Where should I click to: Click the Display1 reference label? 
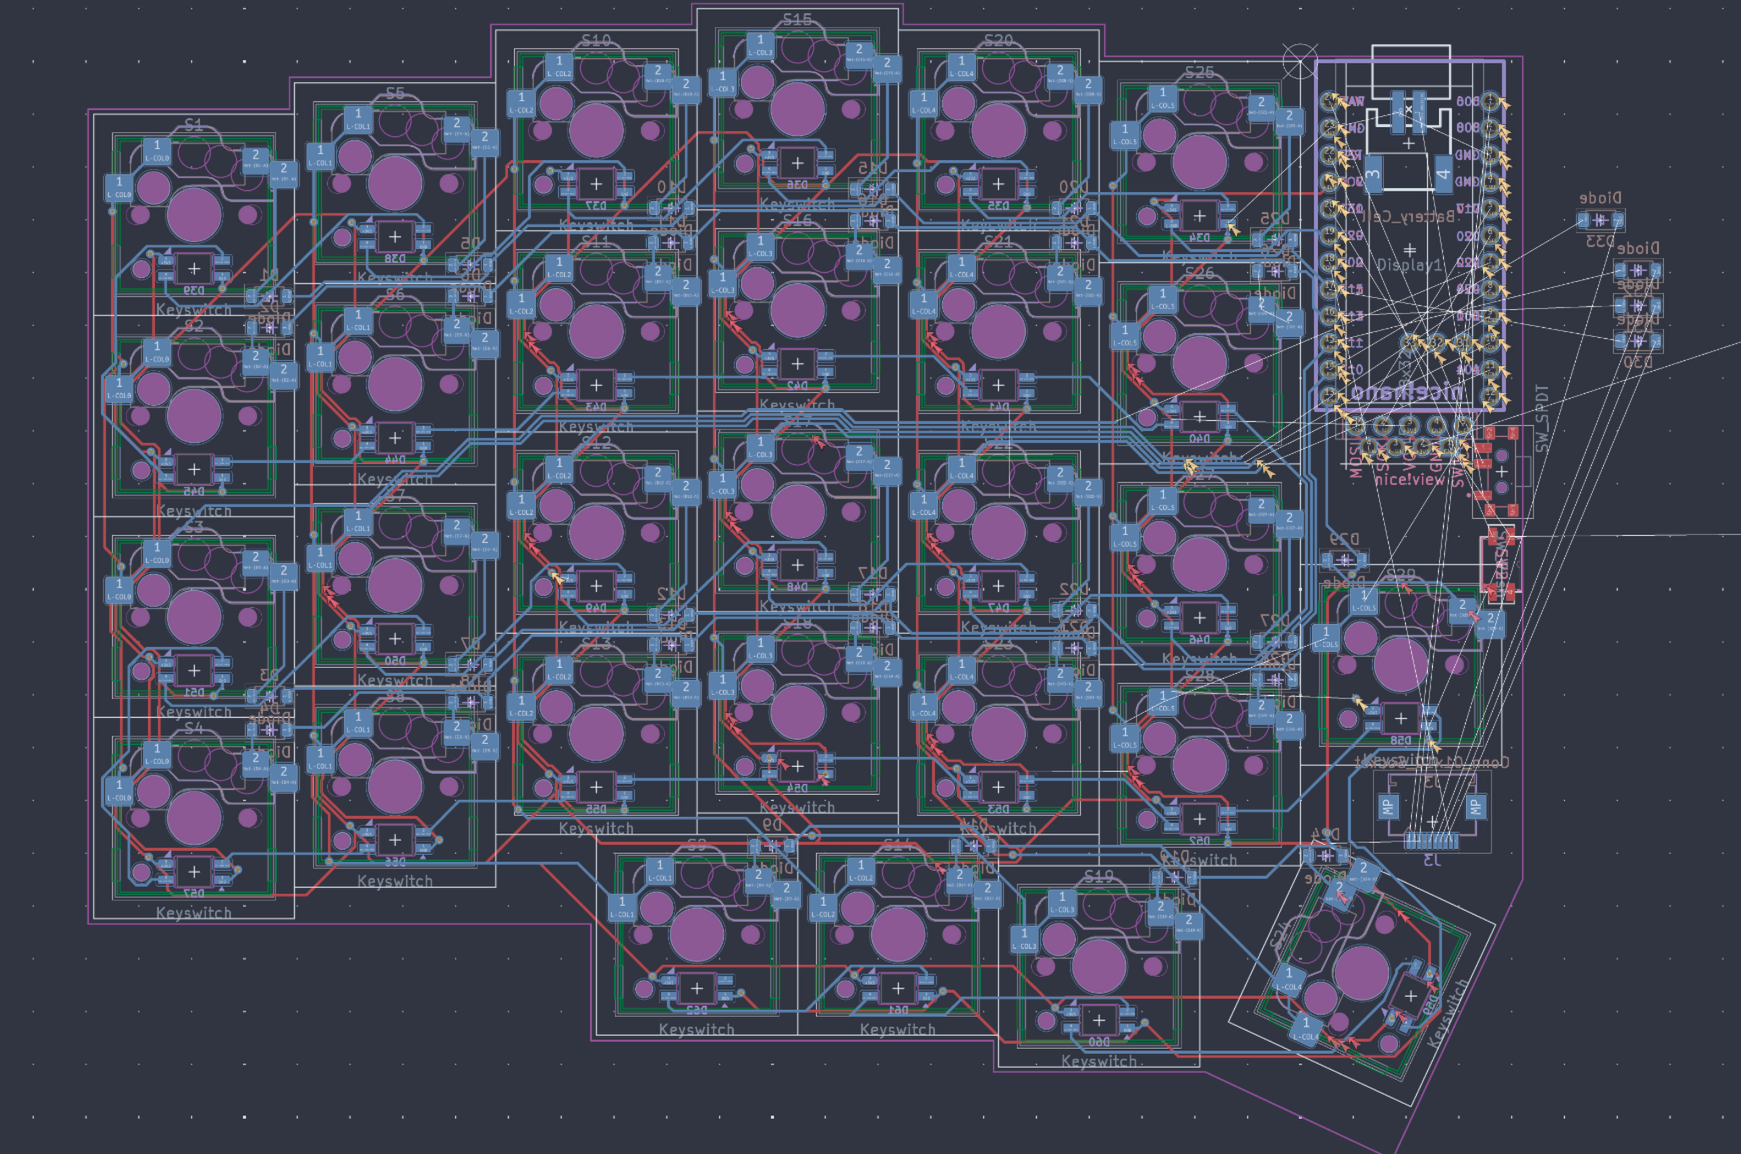pos(1410,263)
